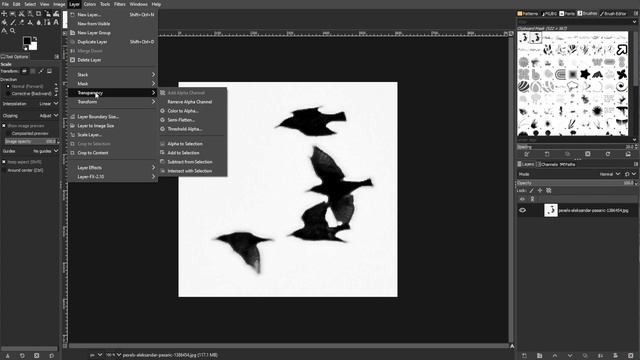This screenshot has width=640, height=360.
Task: Adjust the layer Opacity slider
Action: [x=577, y=183]
